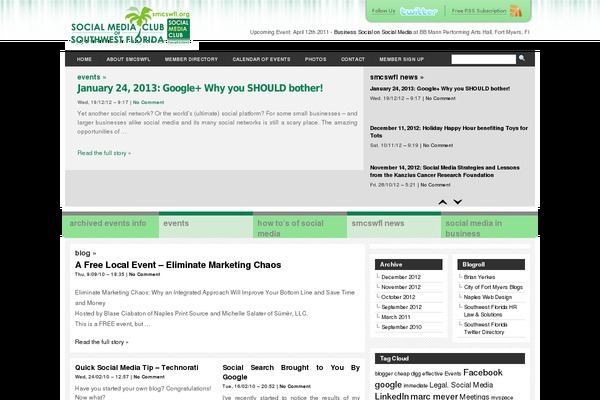
Task: Open events » section heading link
Action: [x=92, y=77]
